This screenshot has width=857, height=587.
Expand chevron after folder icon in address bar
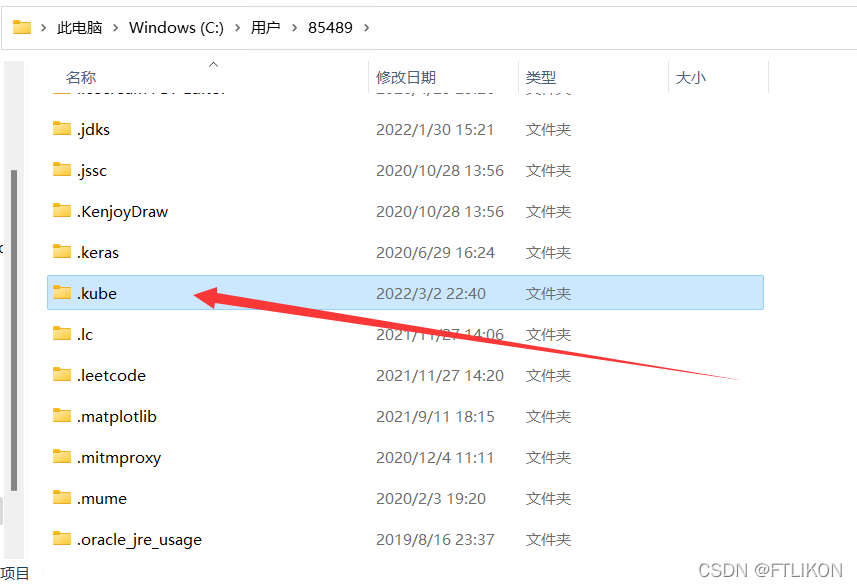(44, 27)
